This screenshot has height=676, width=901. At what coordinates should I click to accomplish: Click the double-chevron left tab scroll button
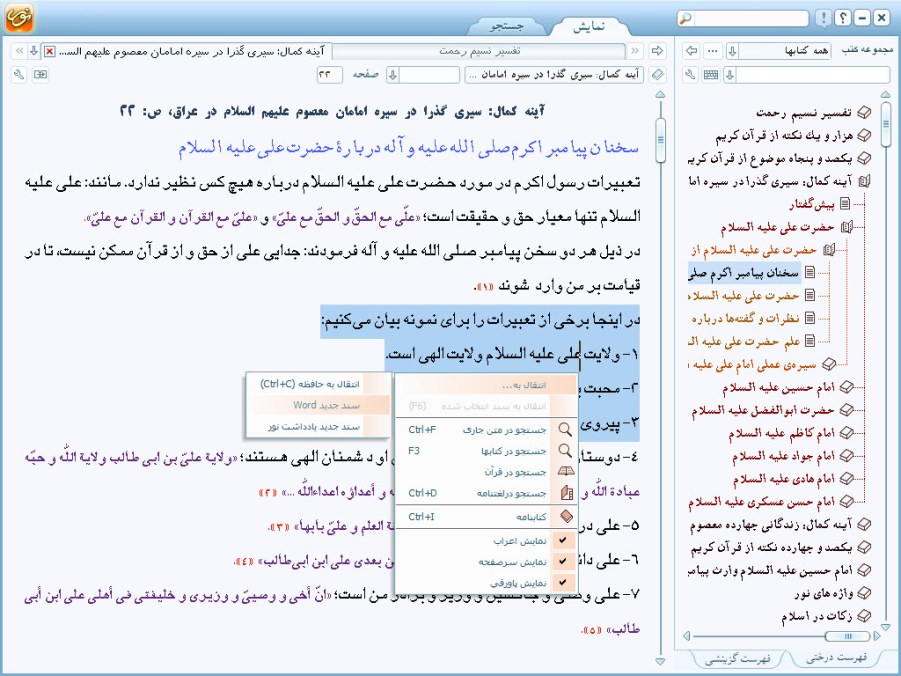tap(19, 51)
